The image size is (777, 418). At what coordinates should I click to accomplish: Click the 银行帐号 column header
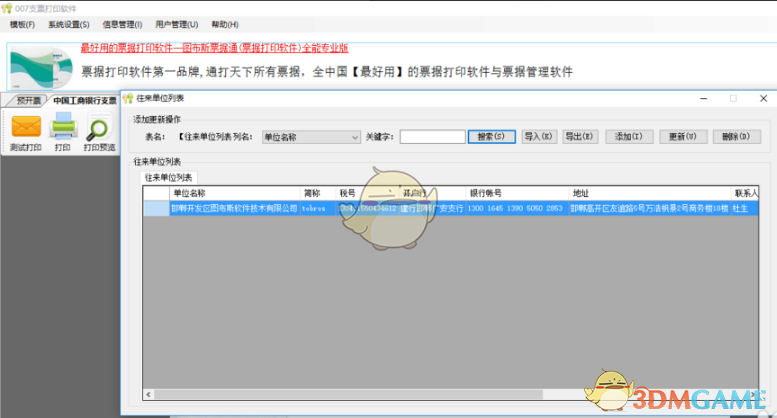tap(517, 193)
